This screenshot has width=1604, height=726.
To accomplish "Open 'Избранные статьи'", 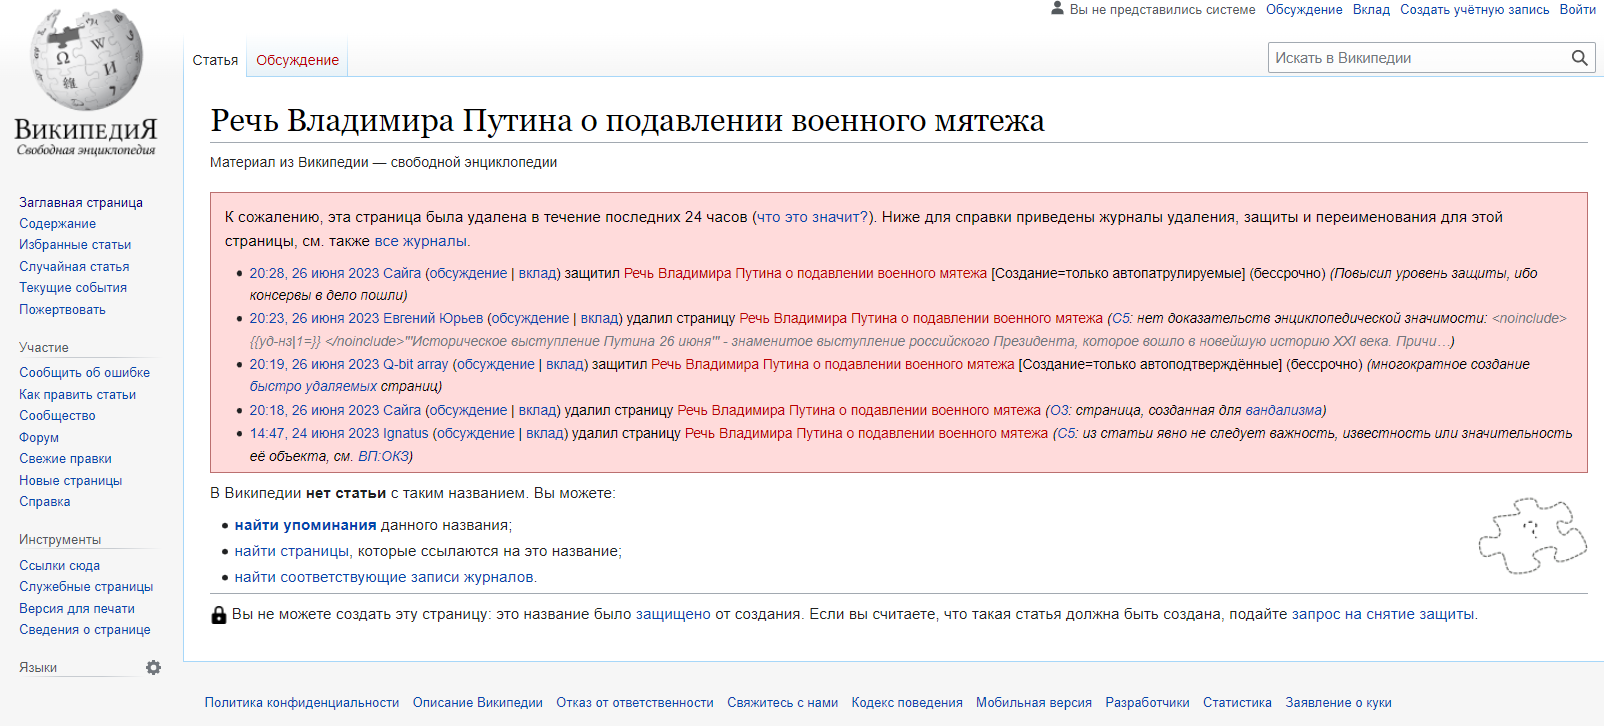I will coord(75,244).
